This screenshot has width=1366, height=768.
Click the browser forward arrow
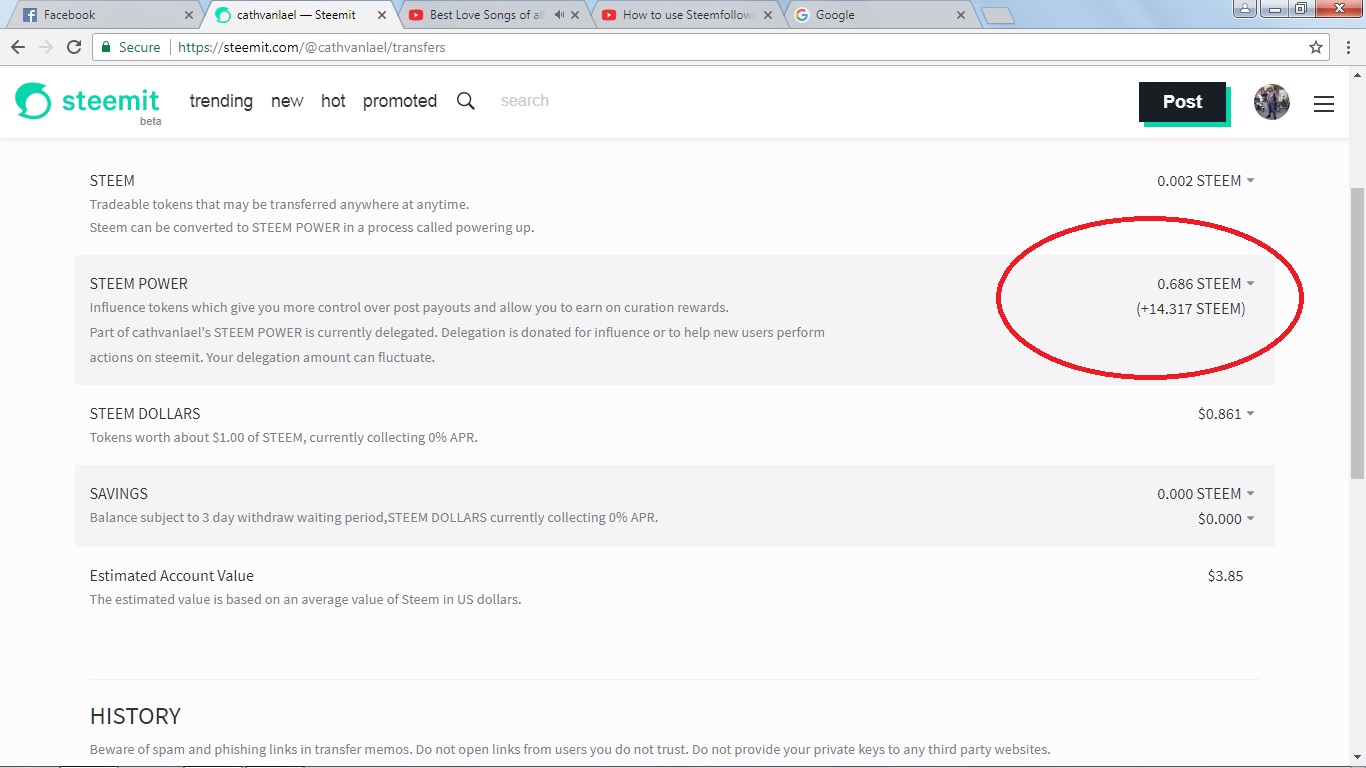(46, 47)
